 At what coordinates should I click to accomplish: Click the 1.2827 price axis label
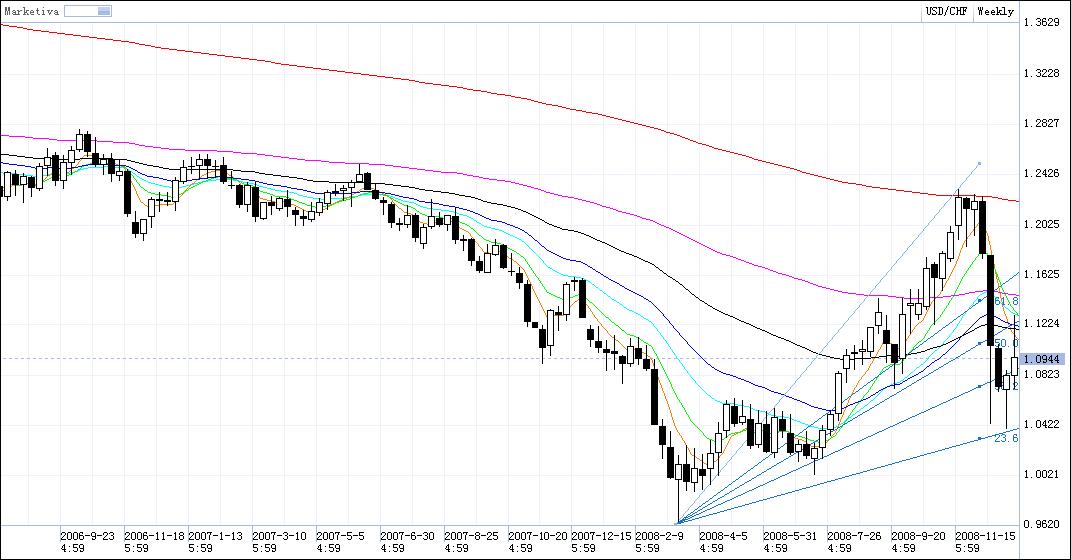pyautogui.click(x=1042, y=124)
